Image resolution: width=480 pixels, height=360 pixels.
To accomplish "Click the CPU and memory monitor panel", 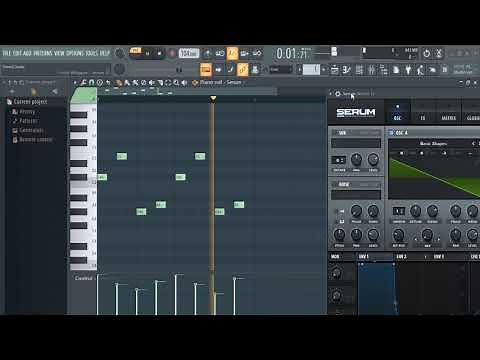I will [389, 53].
